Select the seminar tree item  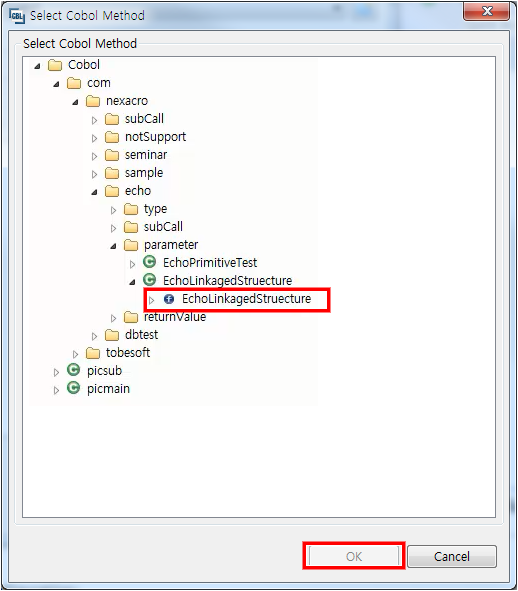click(x=146, y=155)
